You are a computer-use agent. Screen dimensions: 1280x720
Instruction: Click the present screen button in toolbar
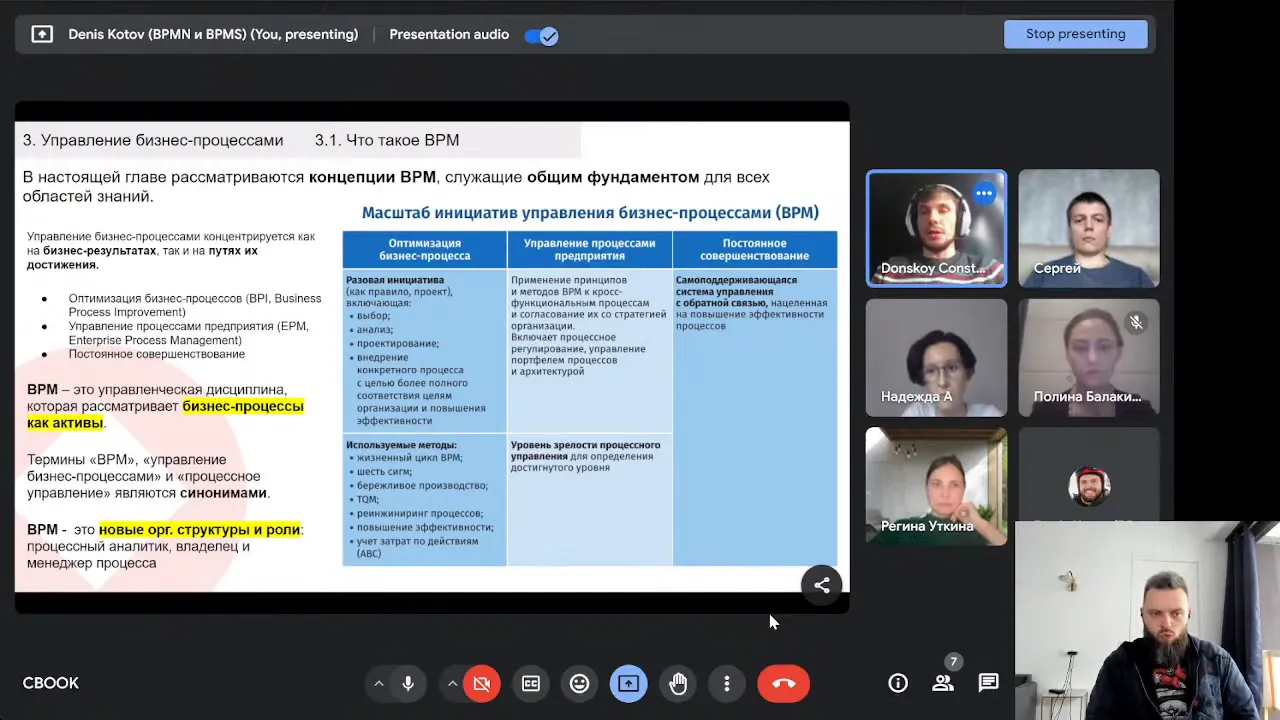(629, 683)
